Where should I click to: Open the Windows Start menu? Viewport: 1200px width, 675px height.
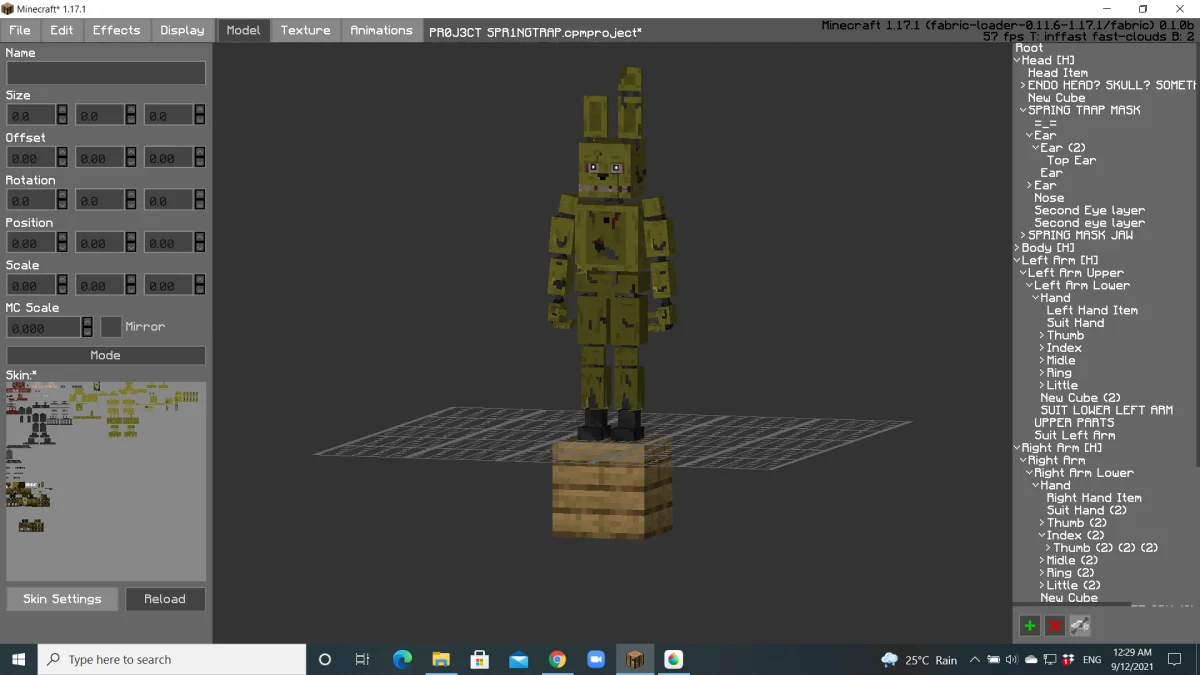[18, 659]
